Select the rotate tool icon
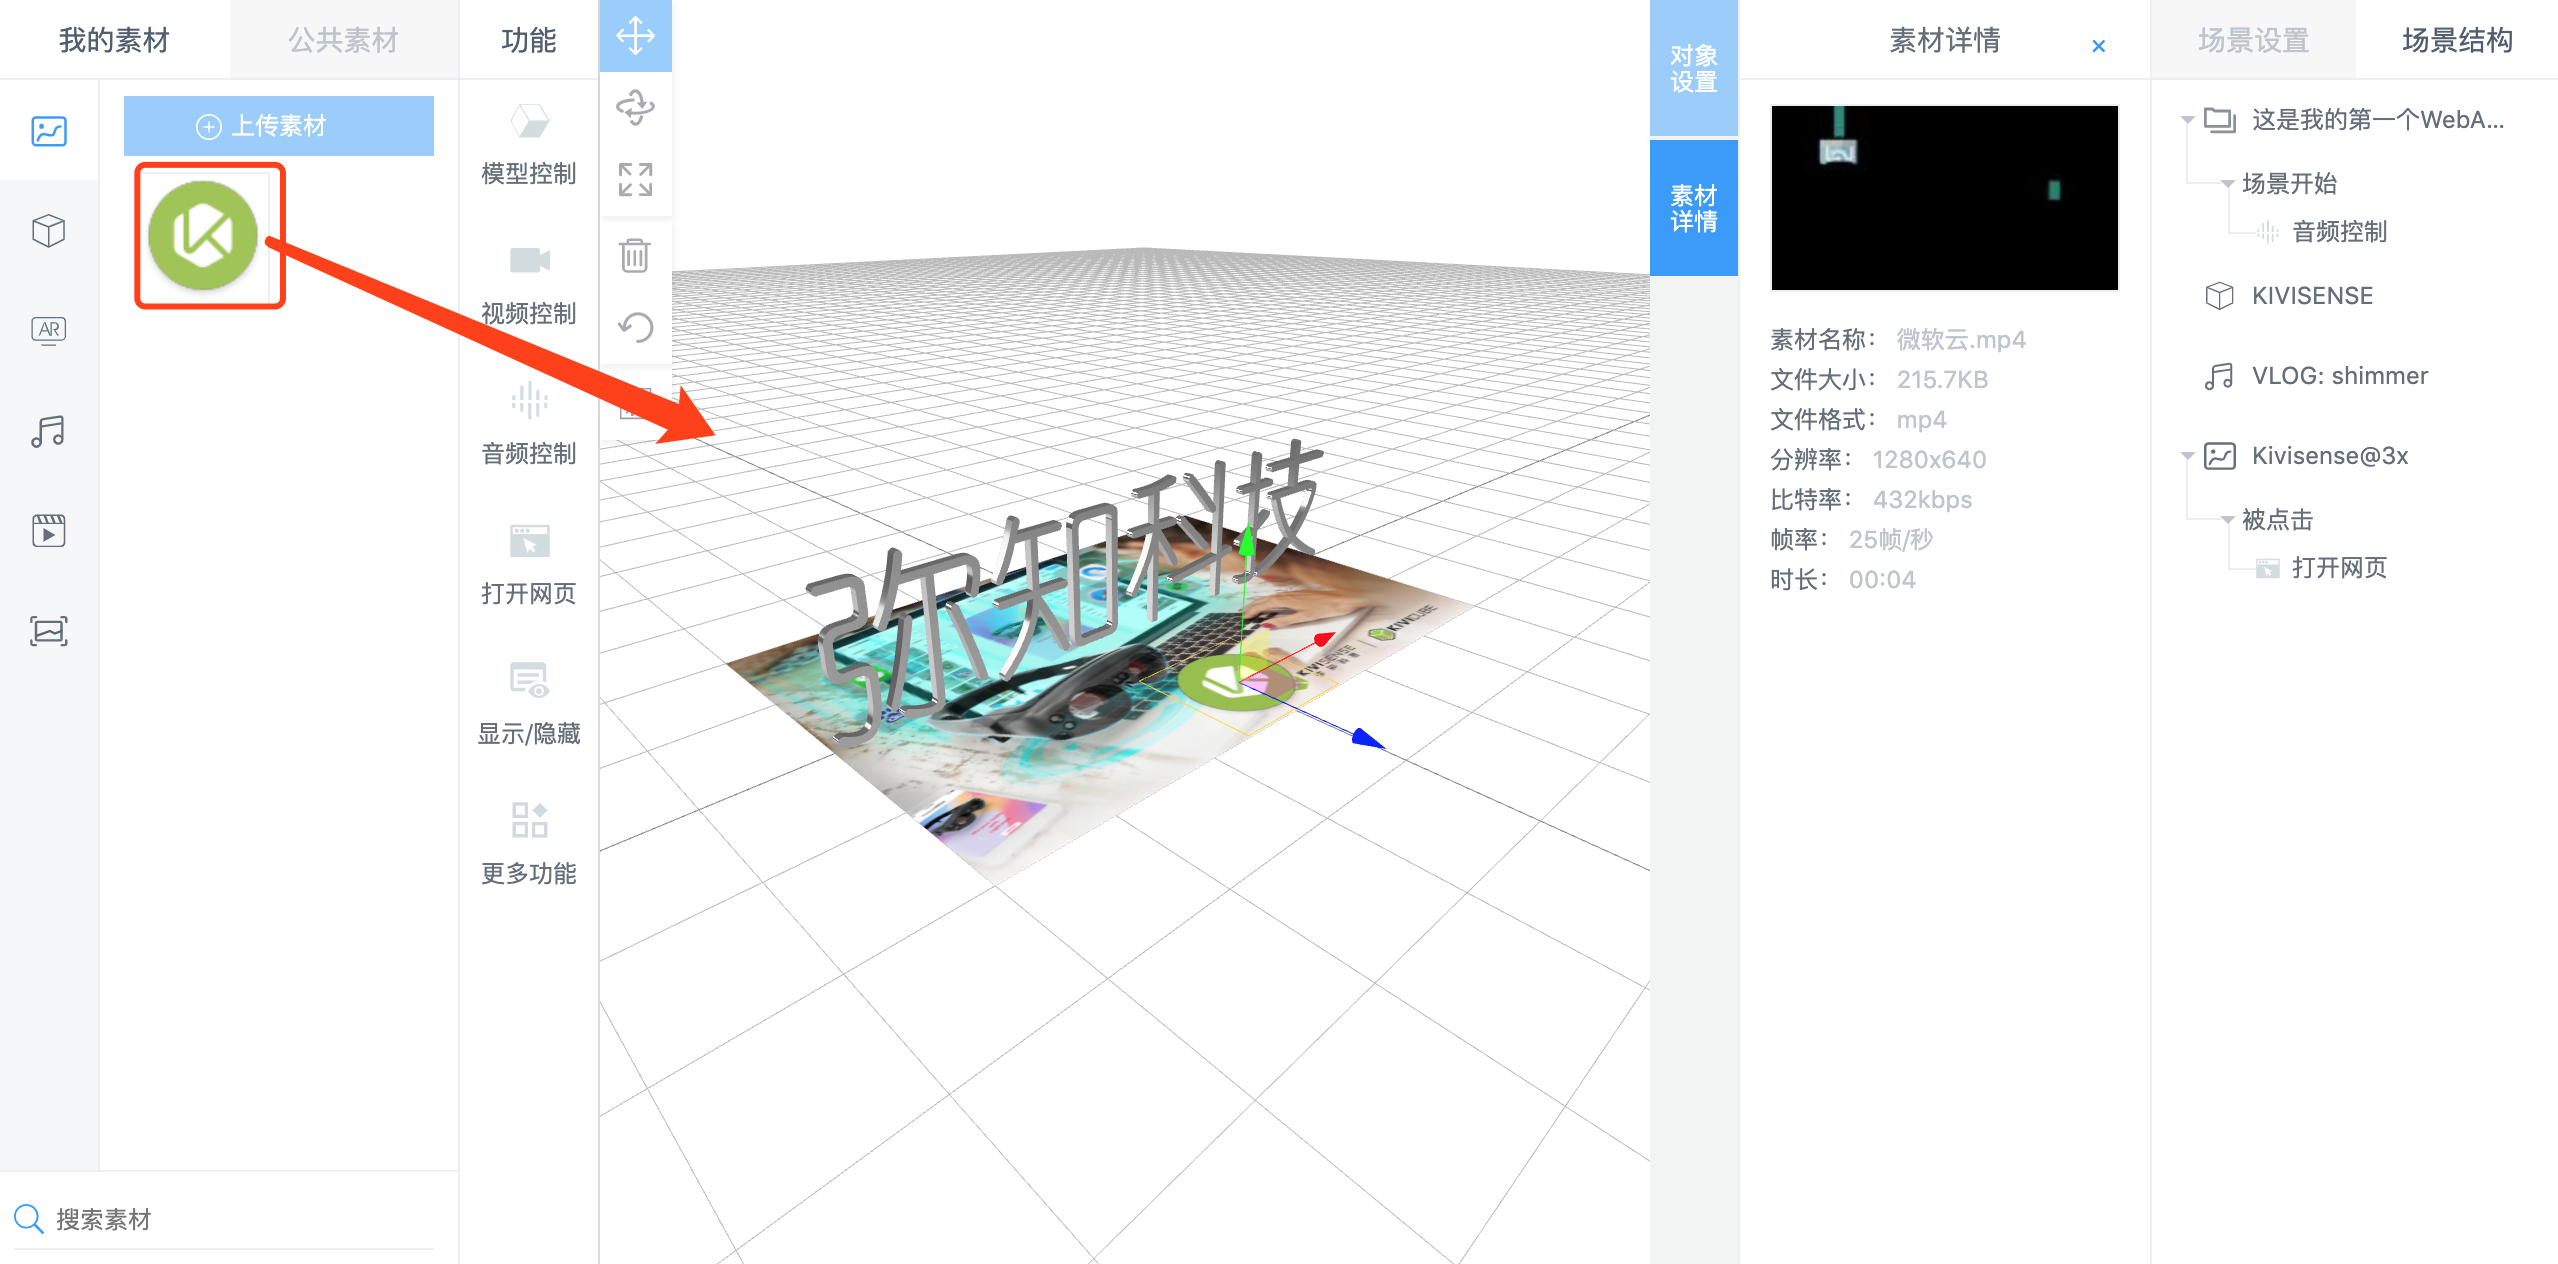Viewport: 2558px width, 1264px height. click(x=635, y=108)
